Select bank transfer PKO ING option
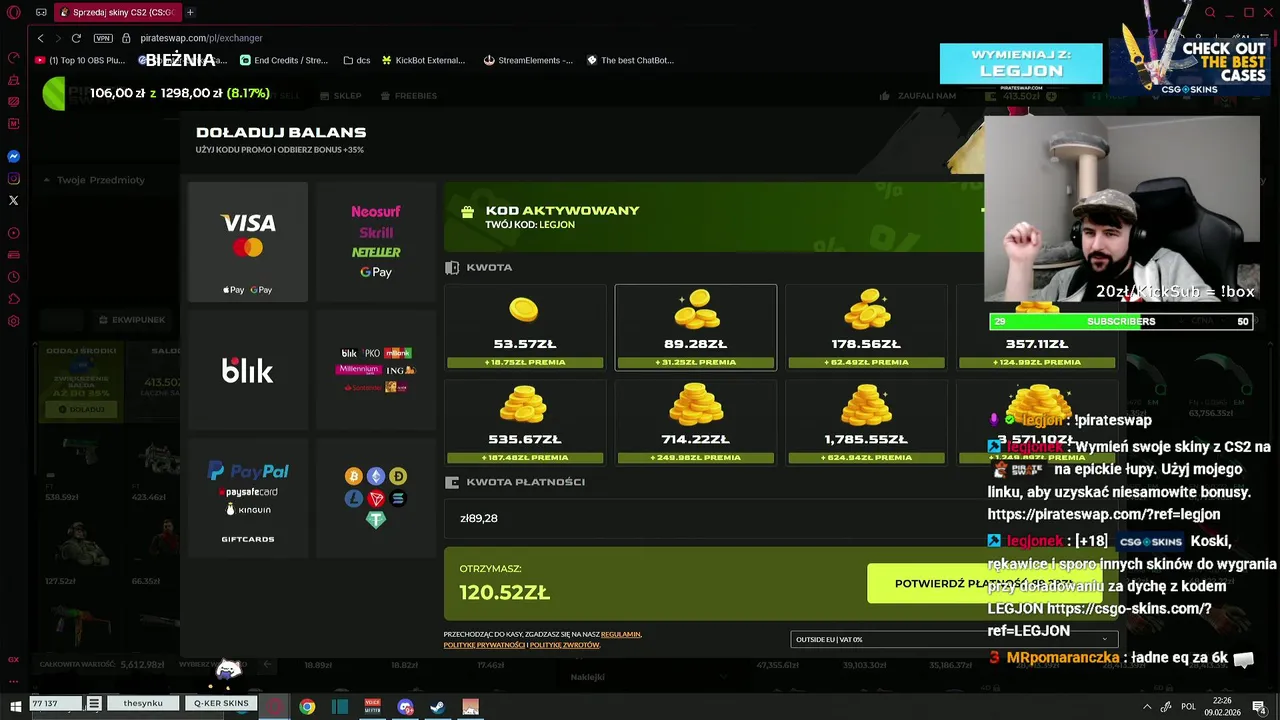The height and width of the screenshot is (720, 1280). click(x=376, y=370)
